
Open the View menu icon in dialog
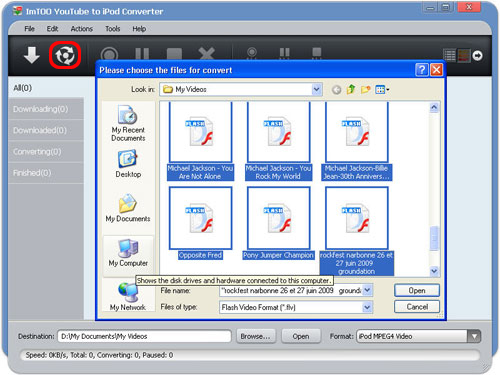click(382, 89)
